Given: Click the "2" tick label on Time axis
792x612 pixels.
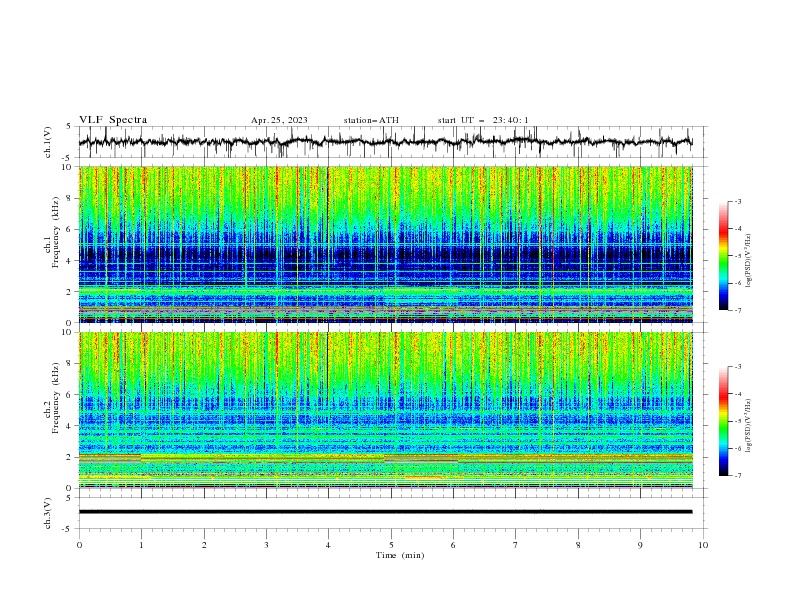Looking at the screenshot, I should (x=204, y=545).
